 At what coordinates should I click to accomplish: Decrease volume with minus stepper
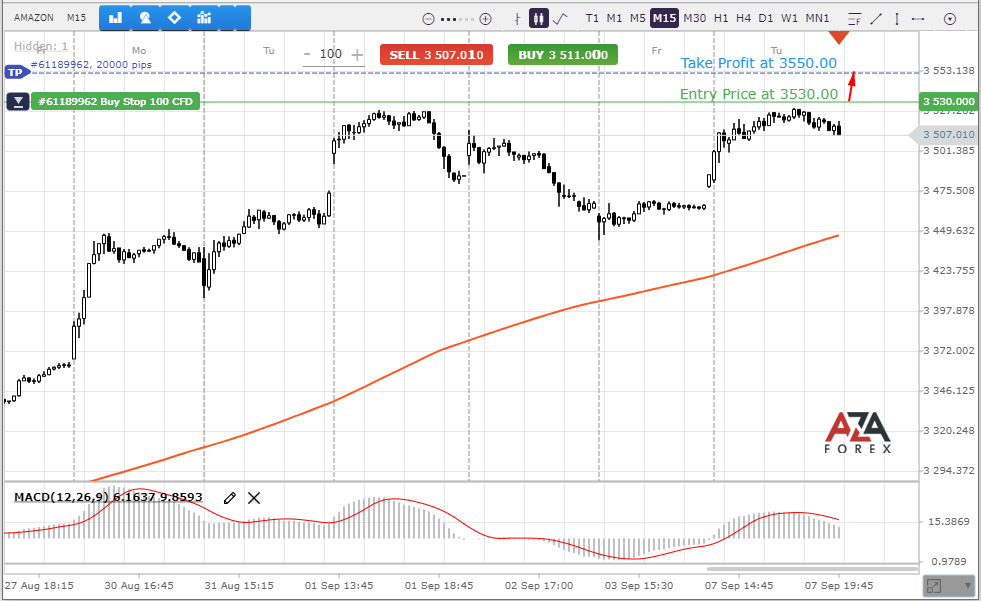click(307, 54)
